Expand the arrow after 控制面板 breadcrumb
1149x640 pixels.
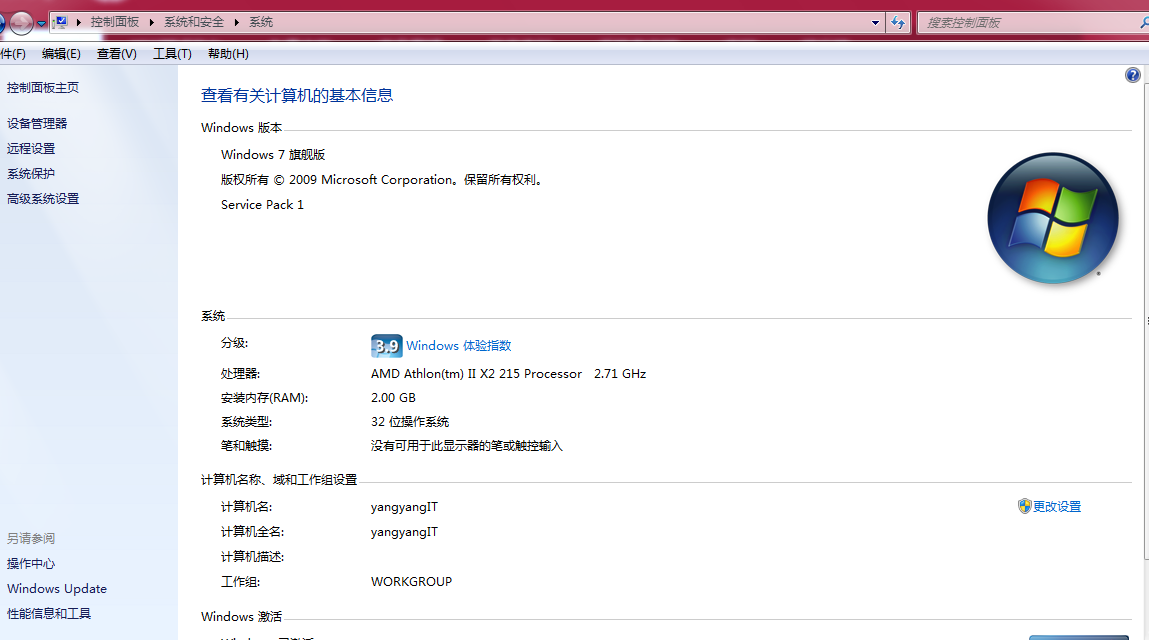click(x=152, y=23)
